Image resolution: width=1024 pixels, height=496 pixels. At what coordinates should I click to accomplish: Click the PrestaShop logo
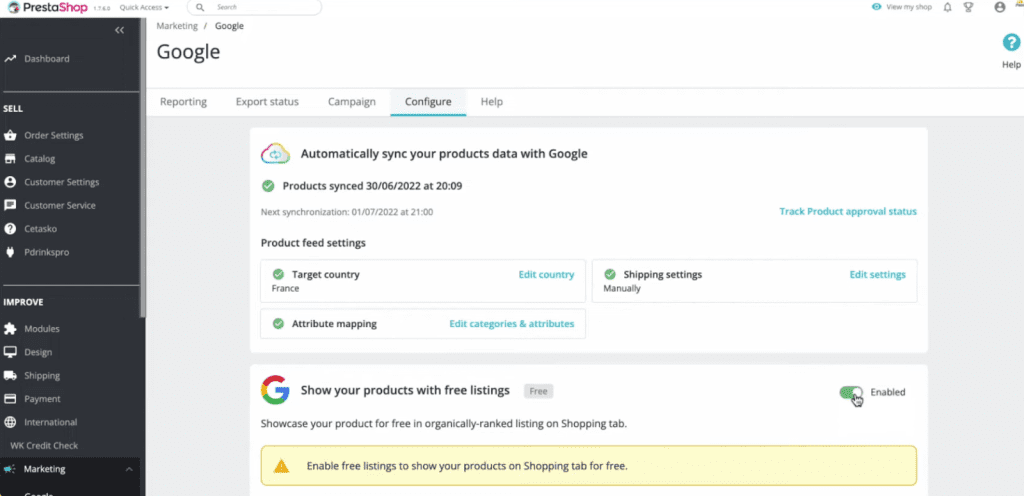click(47, 7)
